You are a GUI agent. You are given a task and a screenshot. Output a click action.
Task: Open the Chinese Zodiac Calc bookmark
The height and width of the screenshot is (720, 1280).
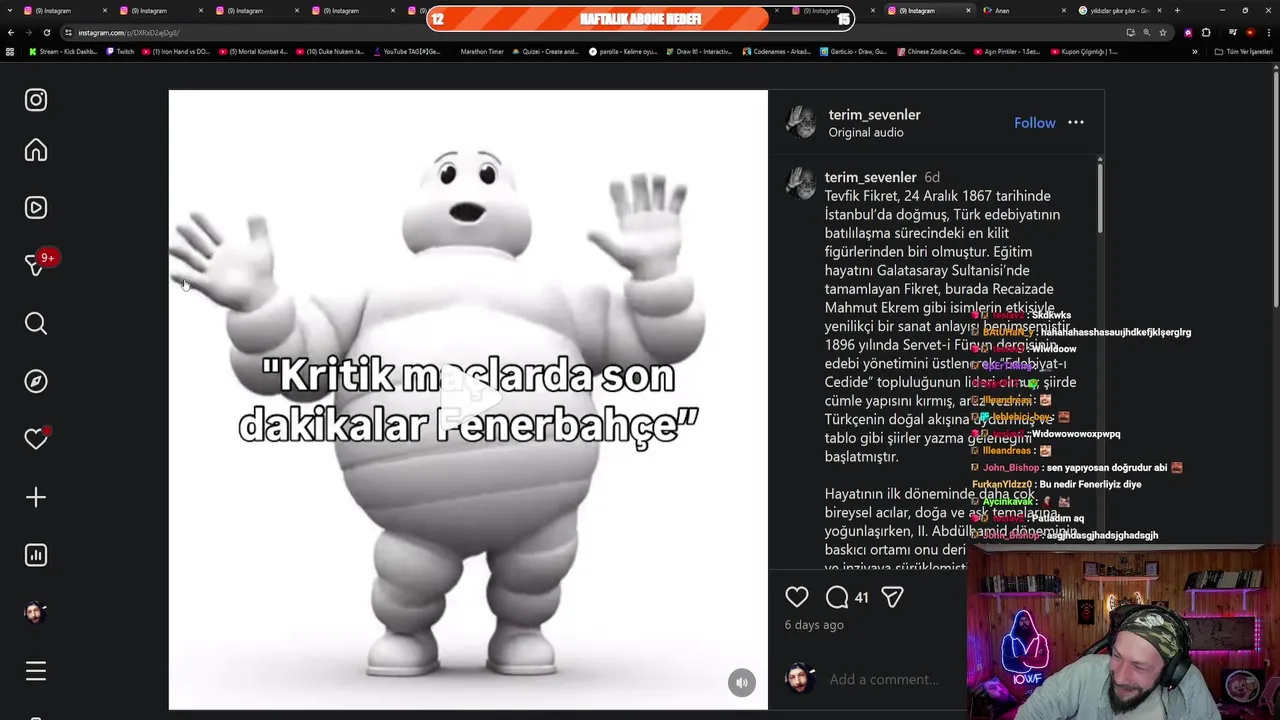[x=931, y=52]
